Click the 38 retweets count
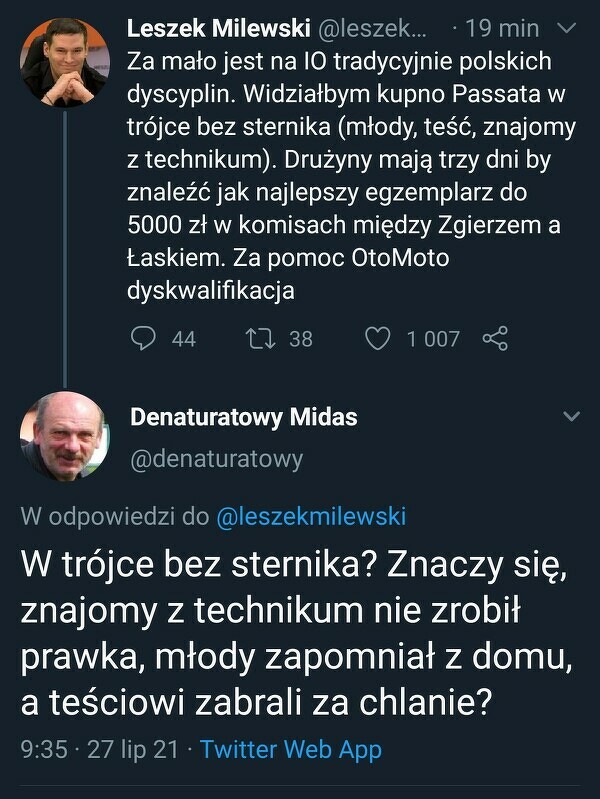The width and height of the screenshot is (600, 799). (300, 339)
